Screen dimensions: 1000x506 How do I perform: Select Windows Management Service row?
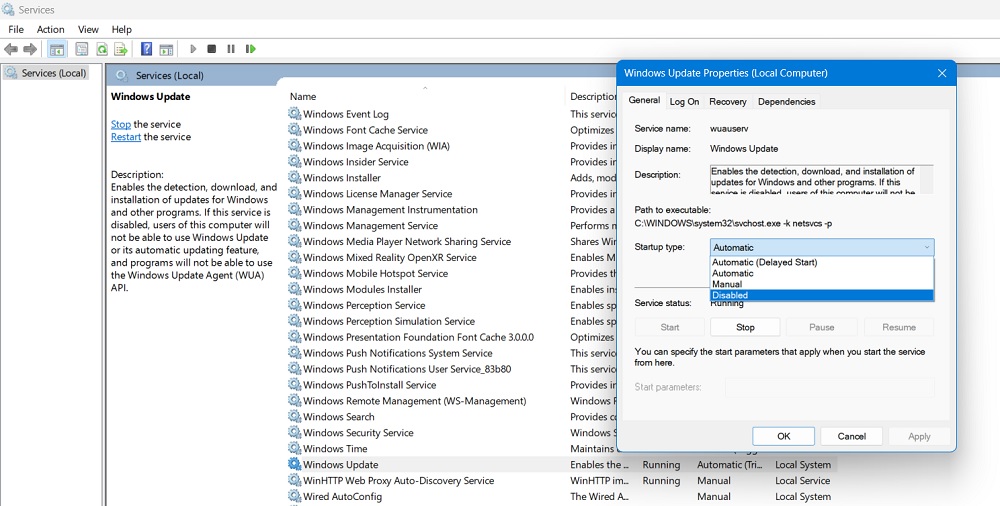click(370, 225)
